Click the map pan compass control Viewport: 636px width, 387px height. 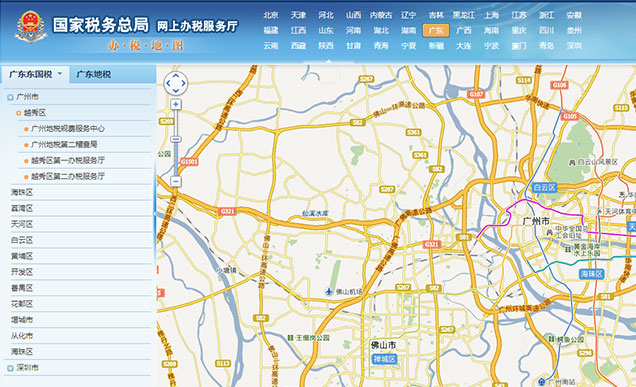pyautogui.click(x=176, y=83)
